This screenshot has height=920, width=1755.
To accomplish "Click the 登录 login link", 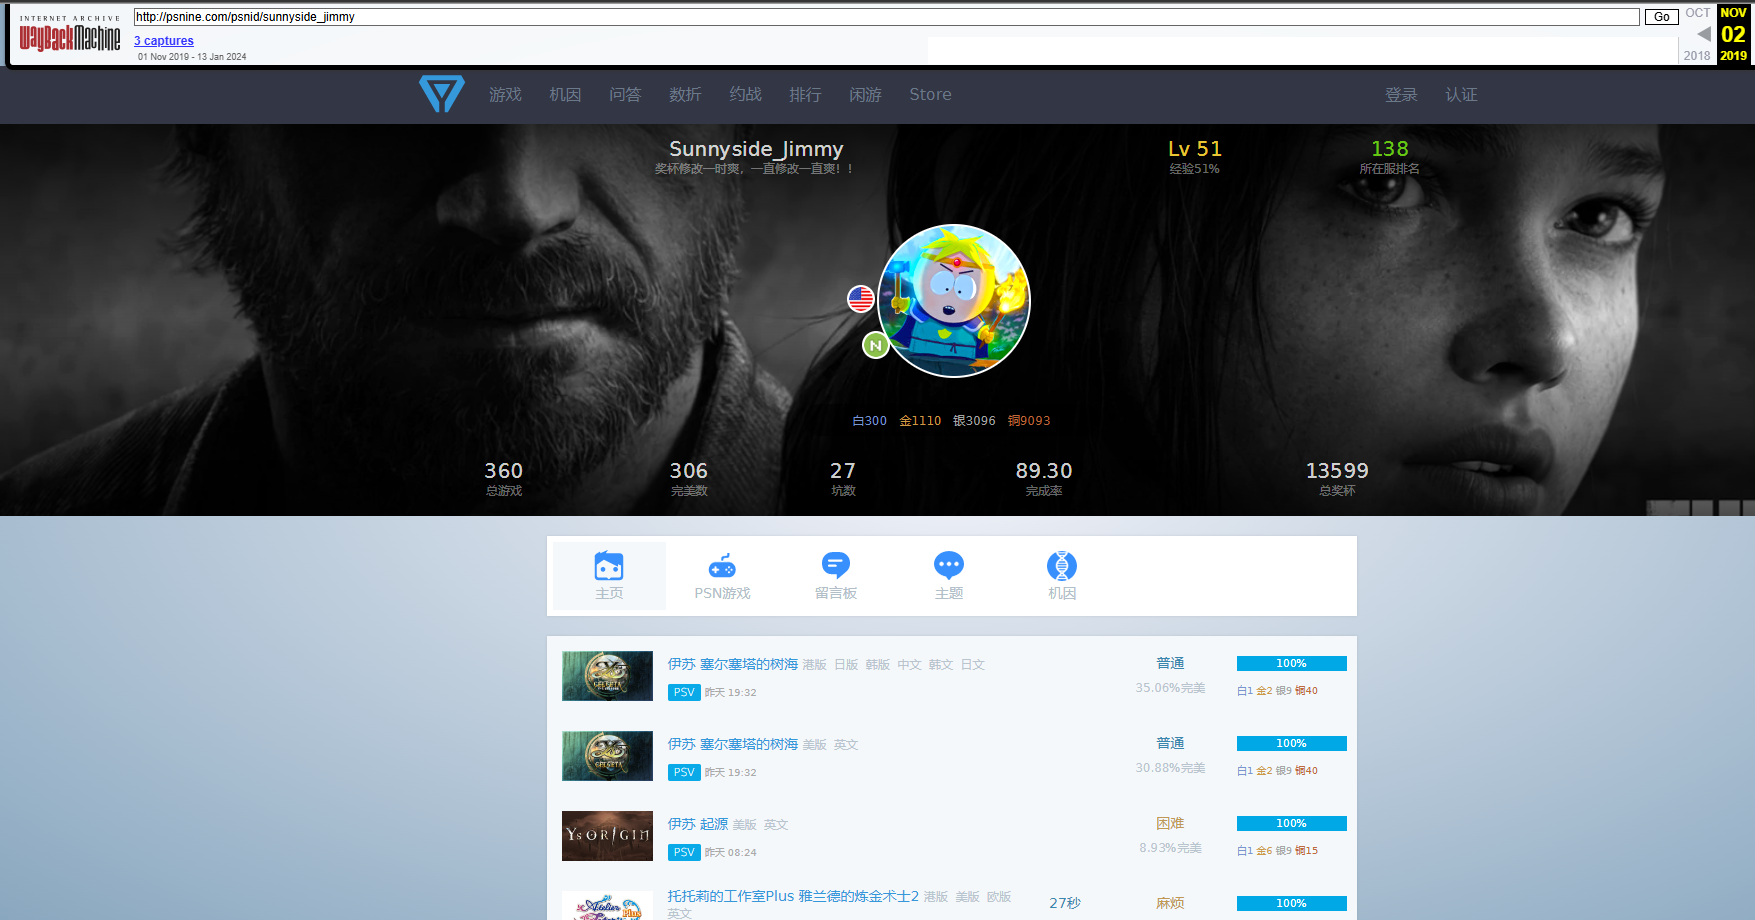I will coord(1401,94).
